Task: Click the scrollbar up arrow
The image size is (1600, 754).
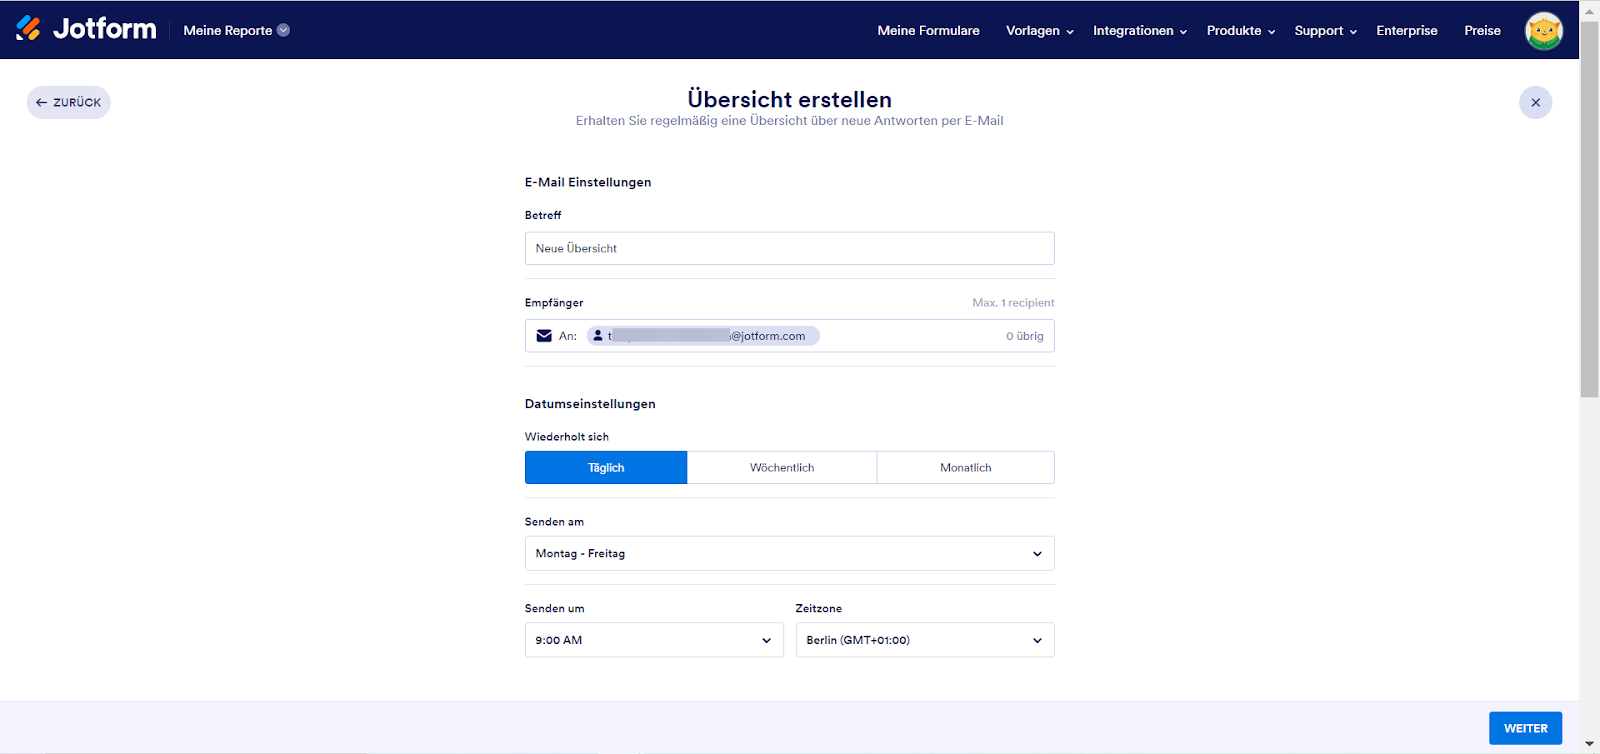Action: tap(1589, 9)
